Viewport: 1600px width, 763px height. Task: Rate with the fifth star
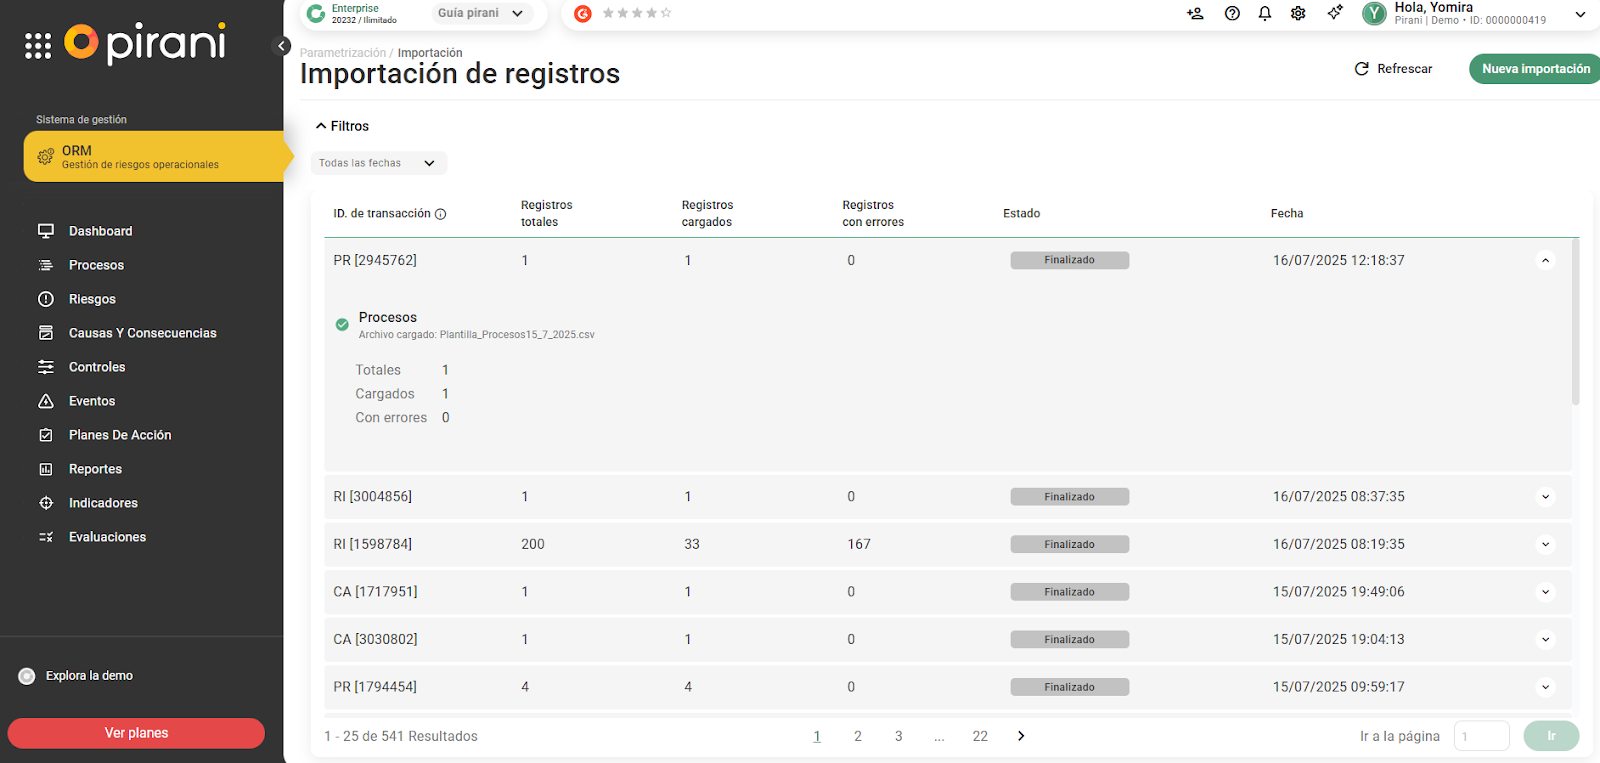(666, 13)
